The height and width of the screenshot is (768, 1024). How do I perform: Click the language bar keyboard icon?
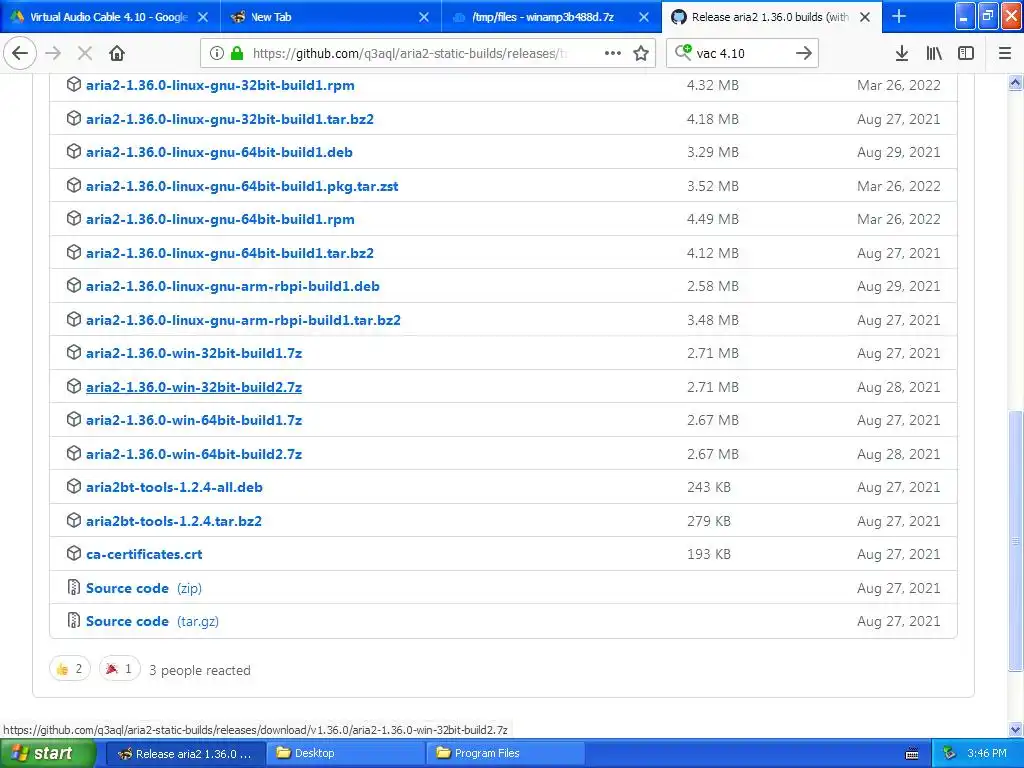tap(912, 754)
